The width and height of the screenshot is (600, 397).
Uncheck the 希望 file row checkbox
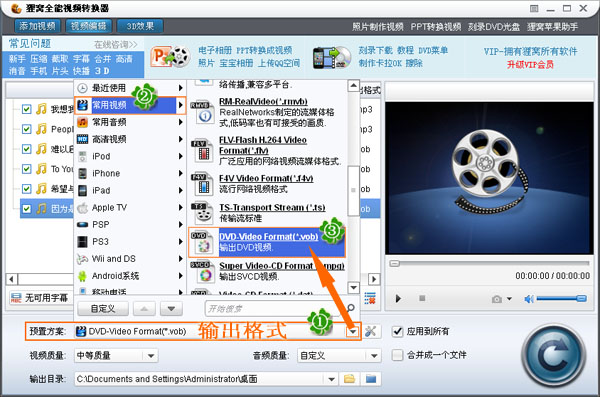click(26, 189)
